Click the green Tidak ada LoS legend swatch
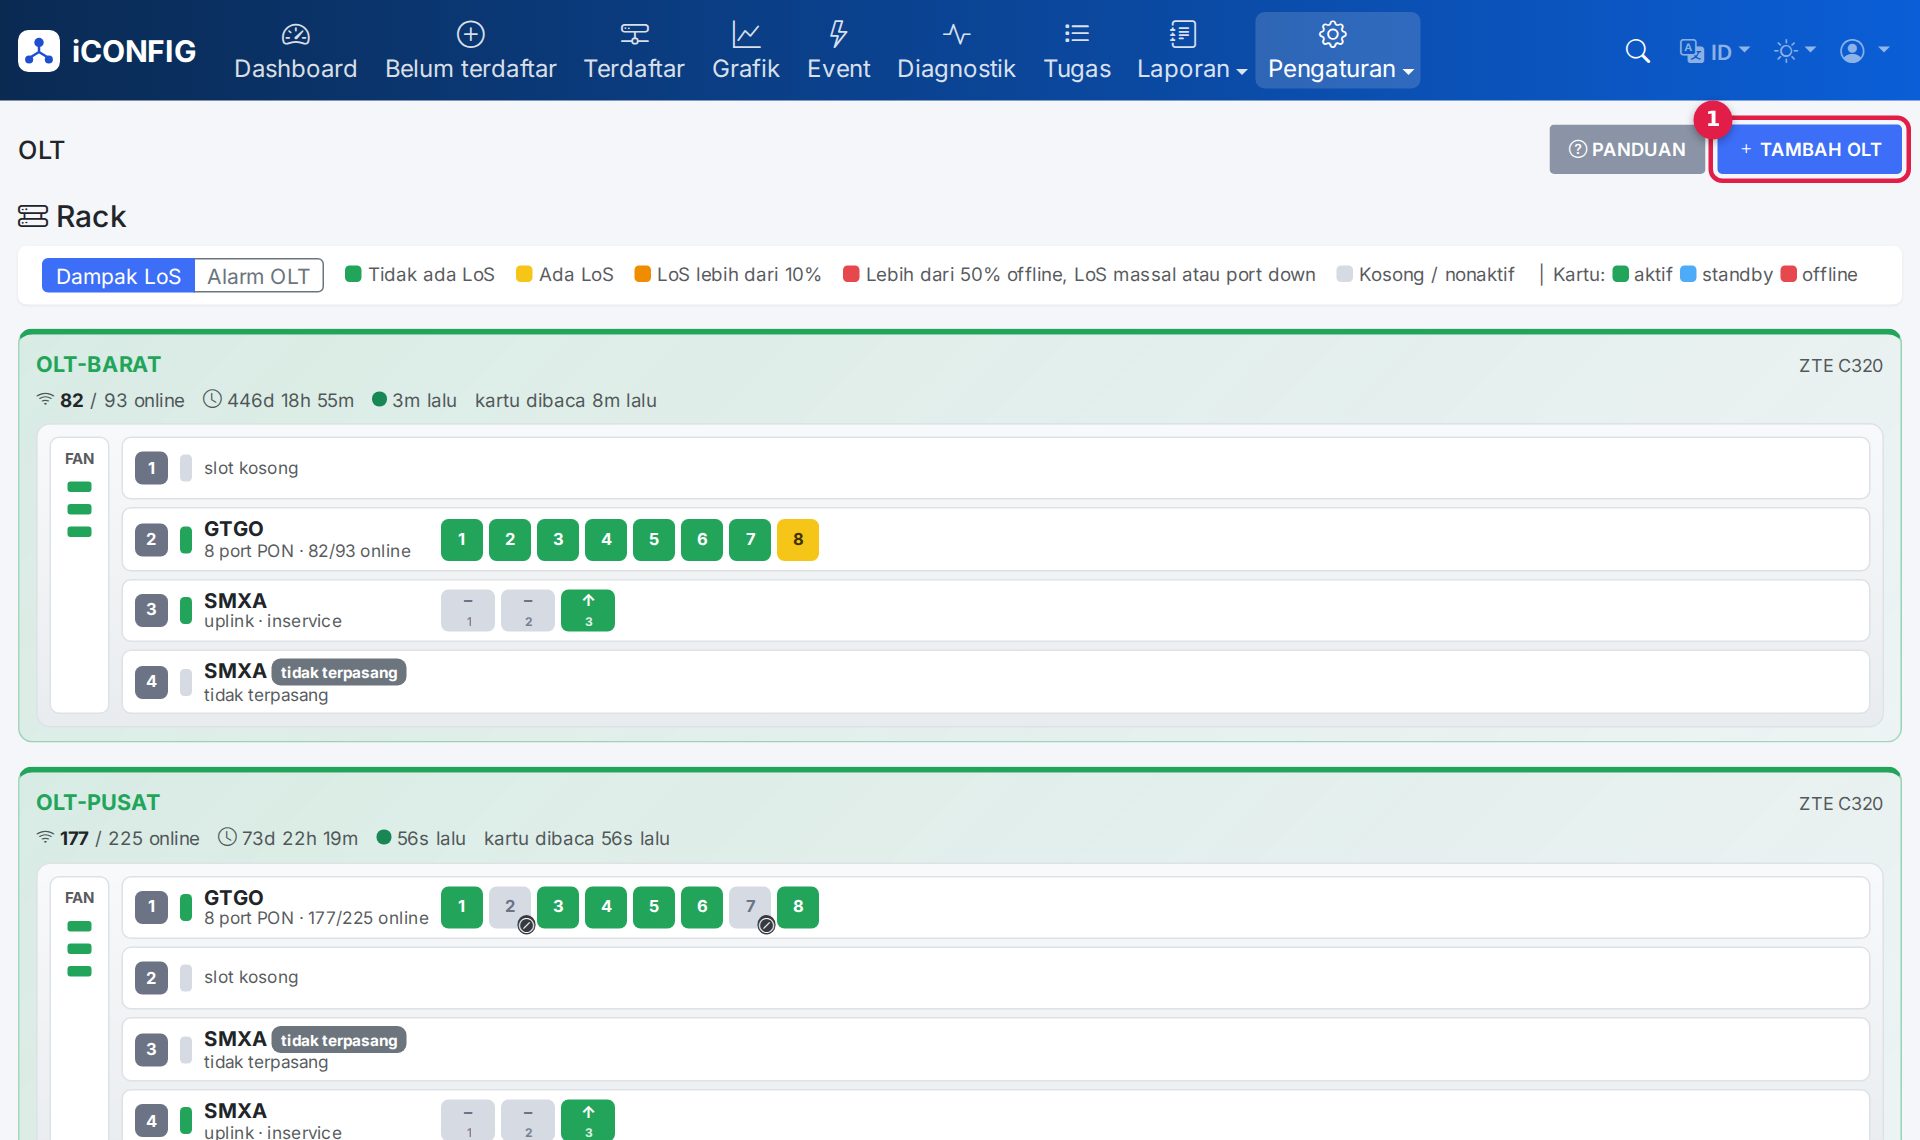Image resolution: width=1920 pixels, height=1140 pixels. [353, 274]
